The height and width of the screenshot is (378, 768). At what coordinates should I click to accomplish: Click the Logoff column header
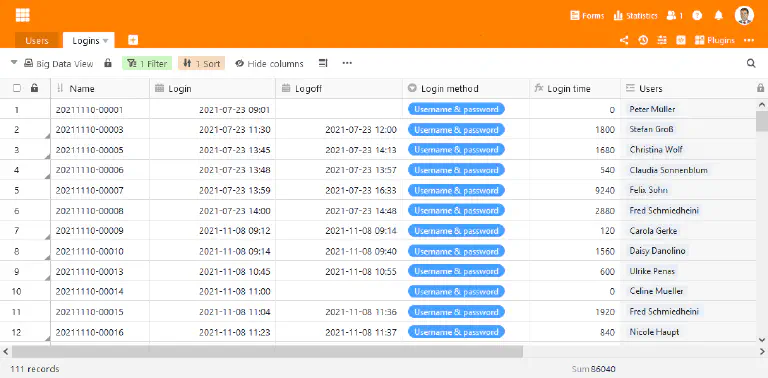(x=339, y=89)
